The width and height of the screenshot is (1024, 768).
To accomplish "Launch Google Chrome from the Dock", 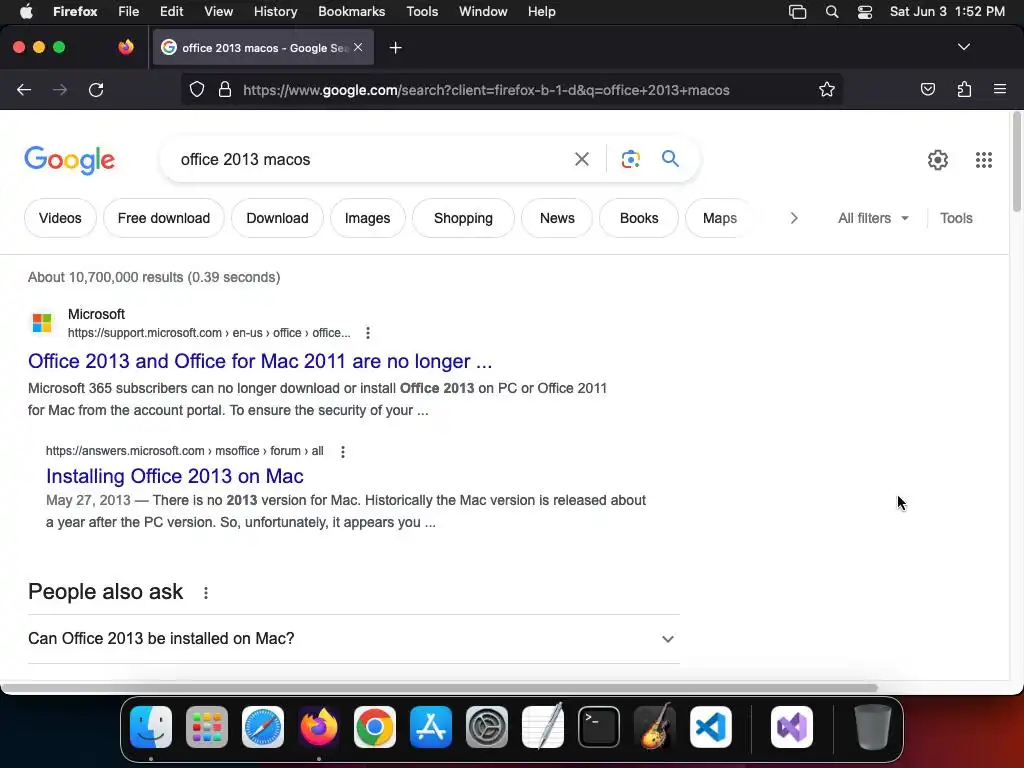I will [x=375, y=727].
